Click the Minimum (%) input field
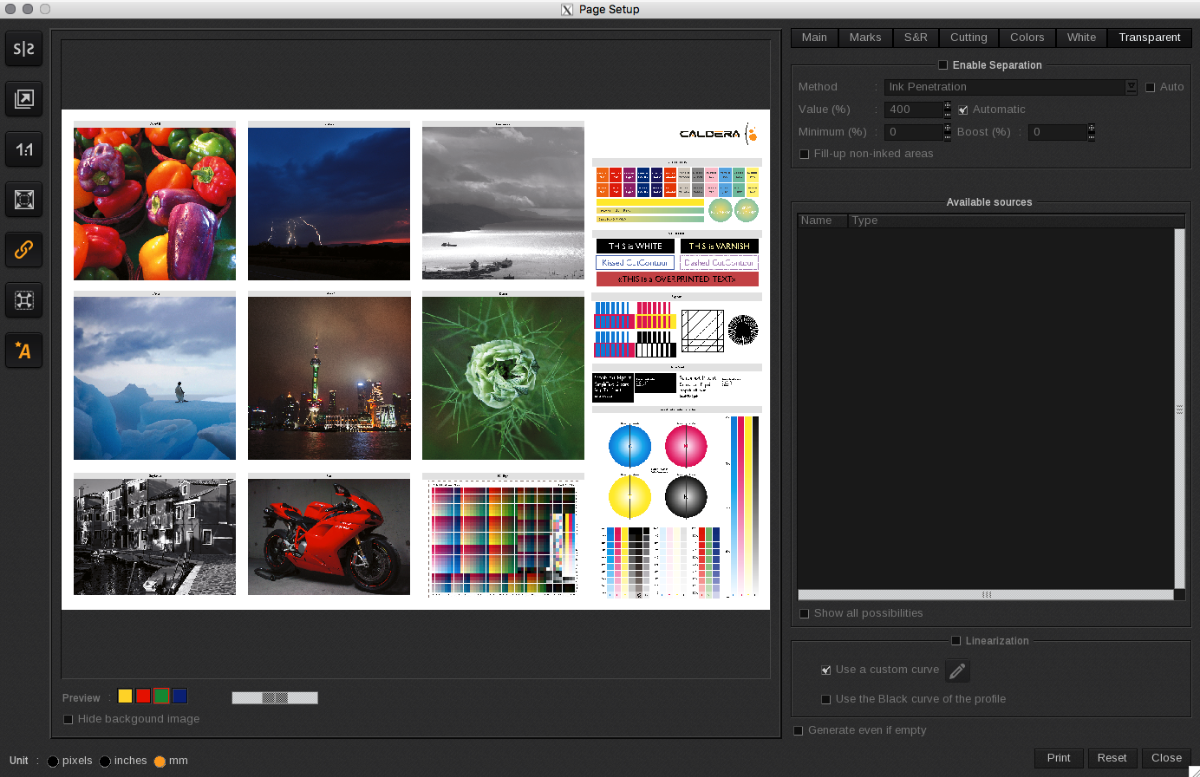1200x777 pixels. (x=911, y=132)
